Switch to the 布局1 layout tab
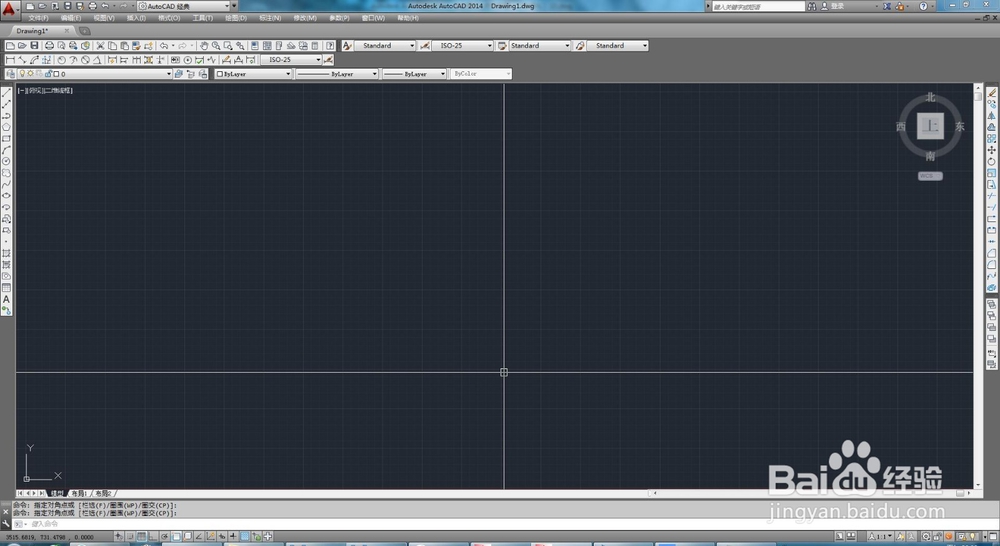 click(x=78, y=493)
